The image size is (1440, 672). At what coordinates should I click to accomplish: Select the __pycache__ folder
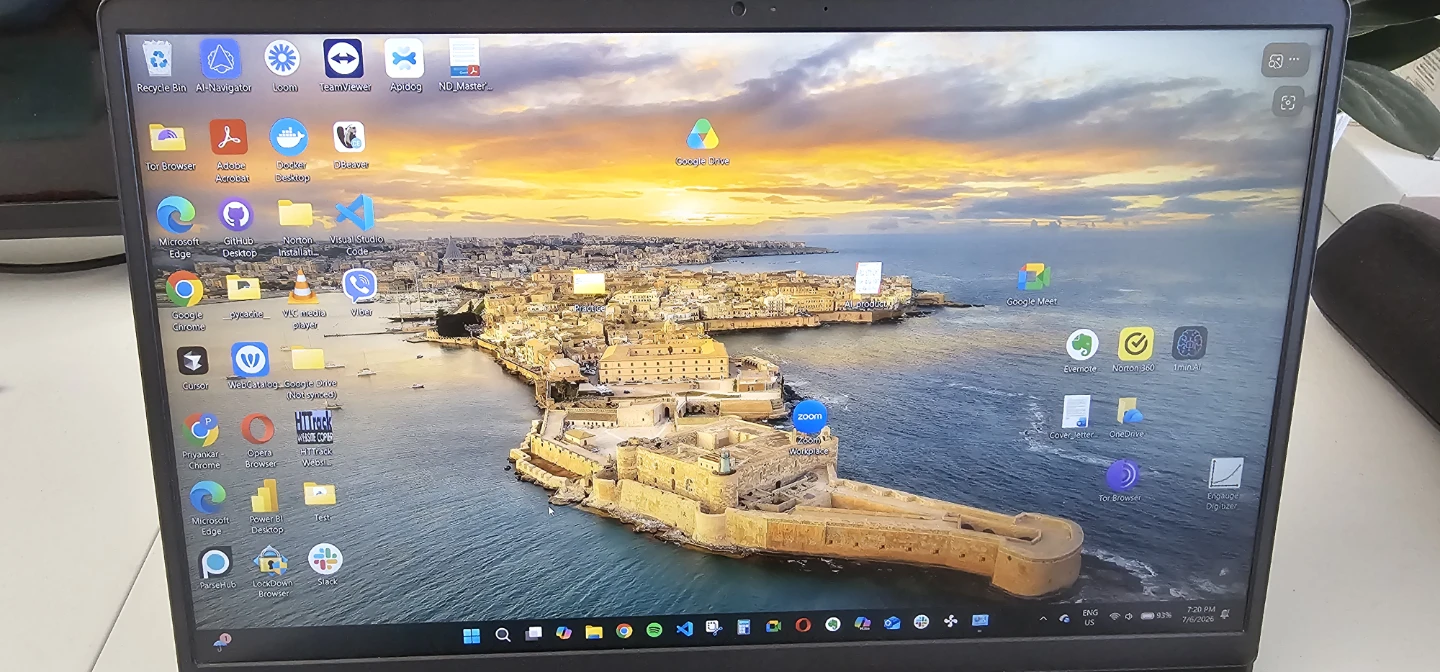coord(244,296)
